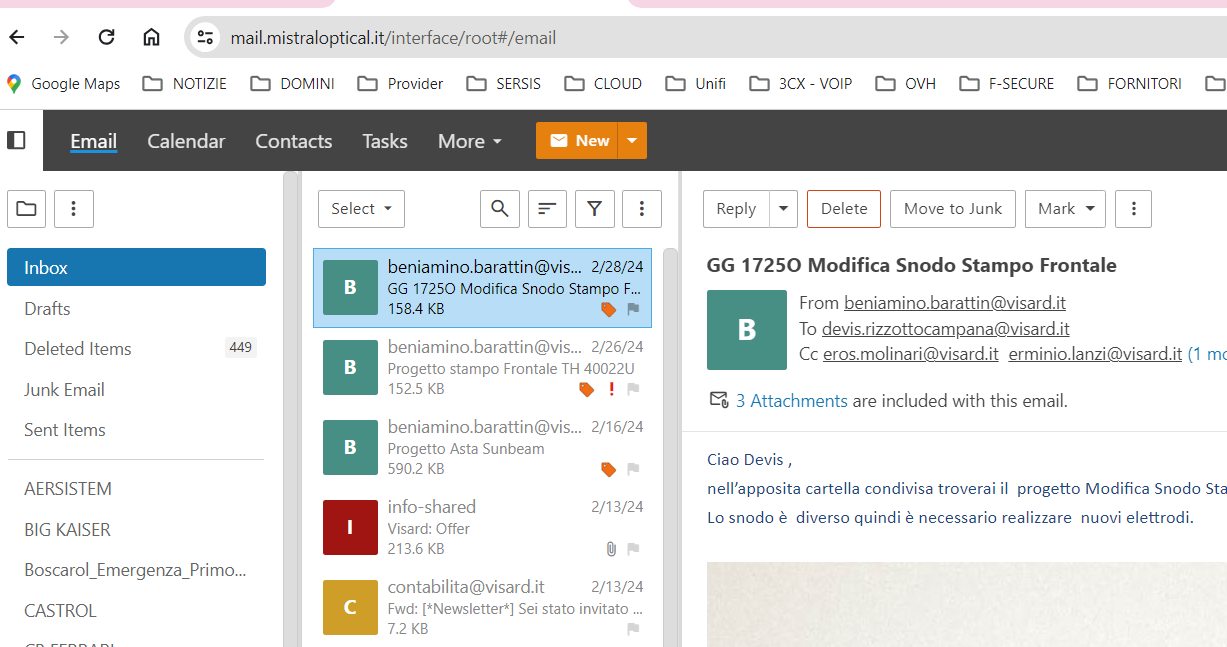Open the Deleted Items folder

78,349
